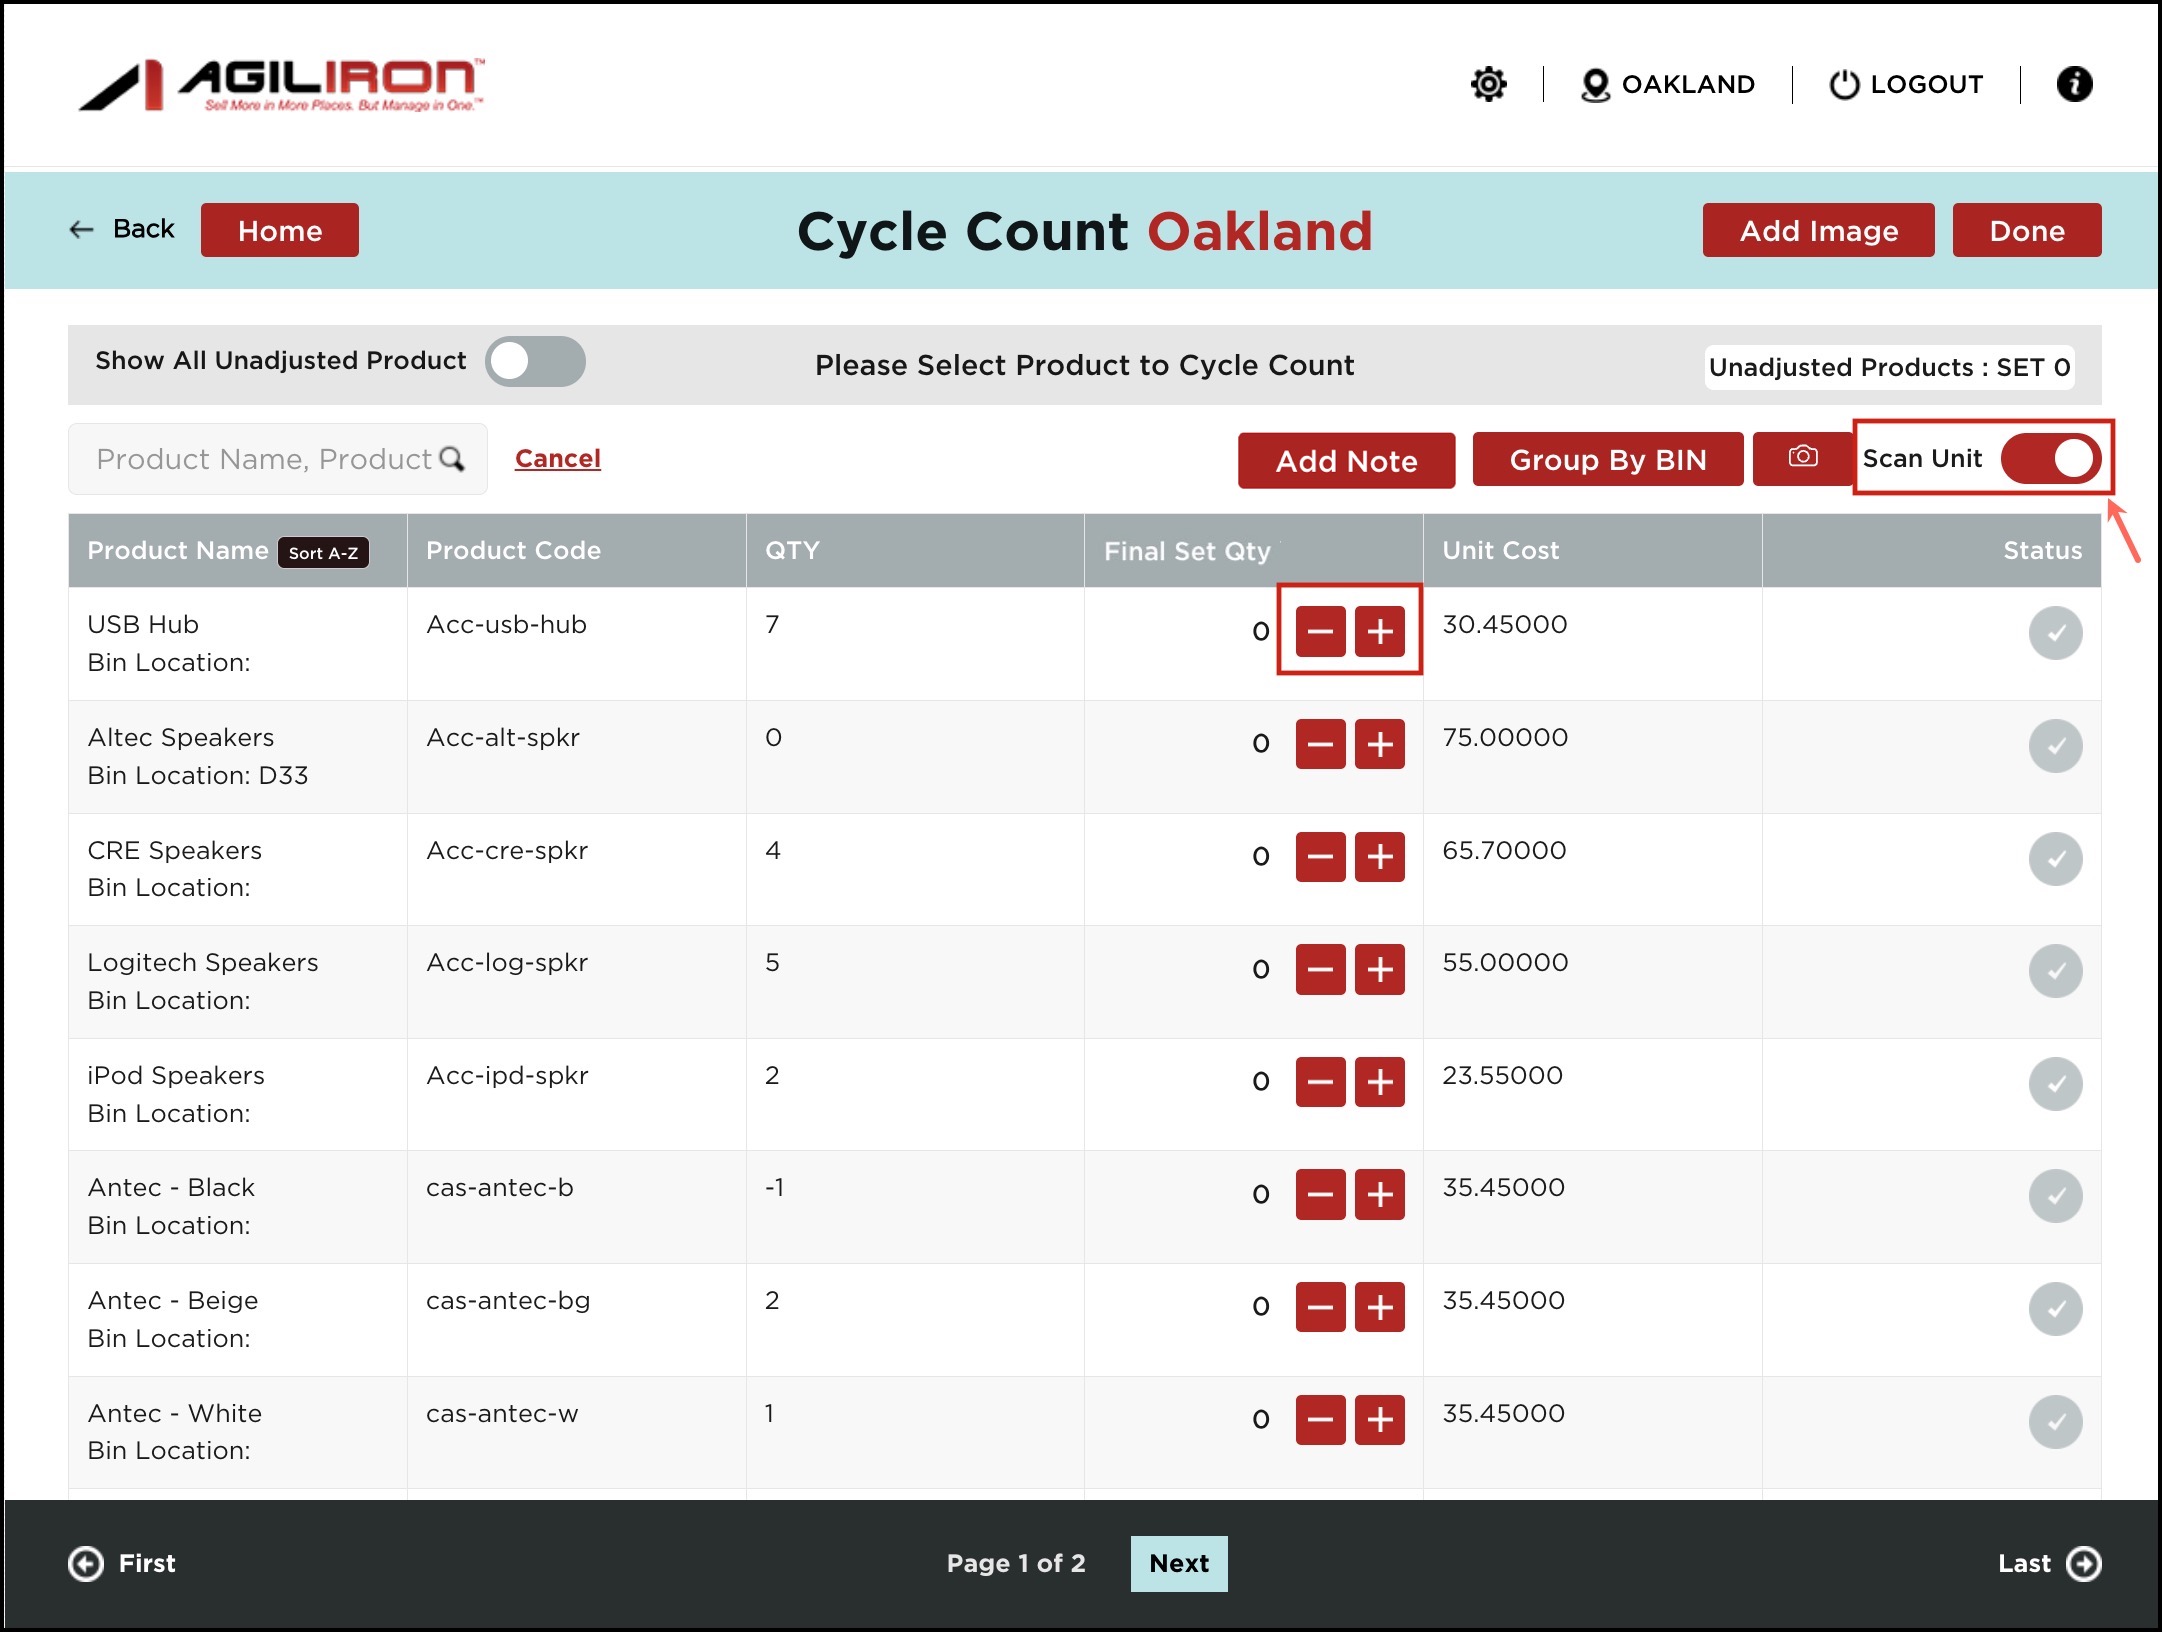Click the Group By BIN button
This screenshot has height=1632, width=2162.
click(x=1607, y=460)
